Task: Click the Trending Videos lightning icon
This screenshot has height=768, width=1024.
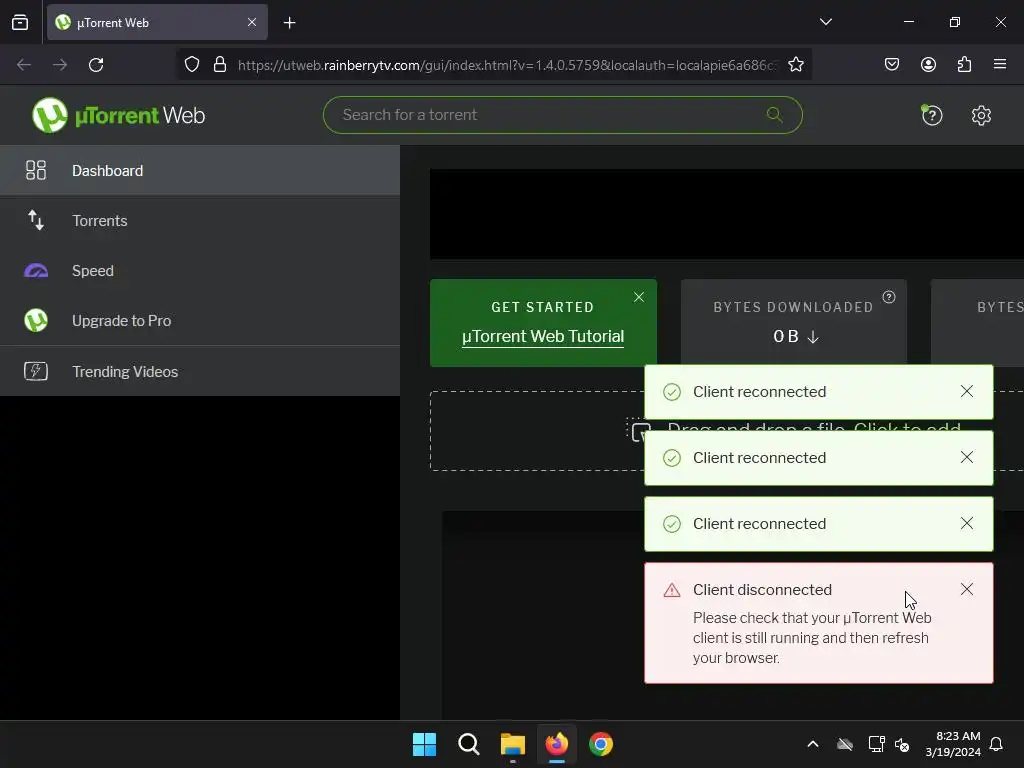Action: pyautogui.click(x=36, y=371)
